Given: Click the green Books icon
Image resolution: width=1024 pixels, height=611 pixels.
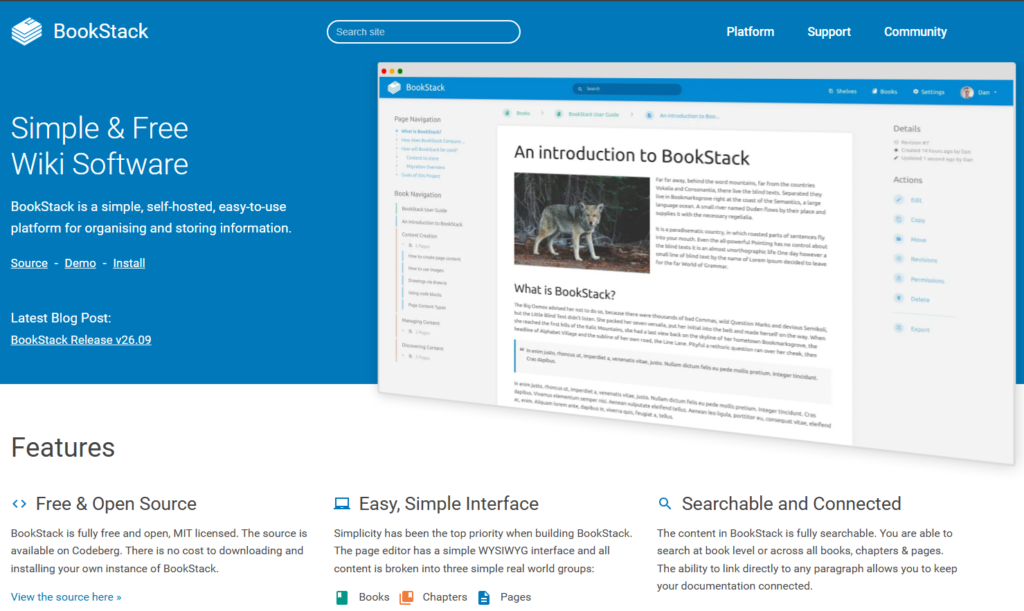Looking at the screenshot, I should (342, 597).
